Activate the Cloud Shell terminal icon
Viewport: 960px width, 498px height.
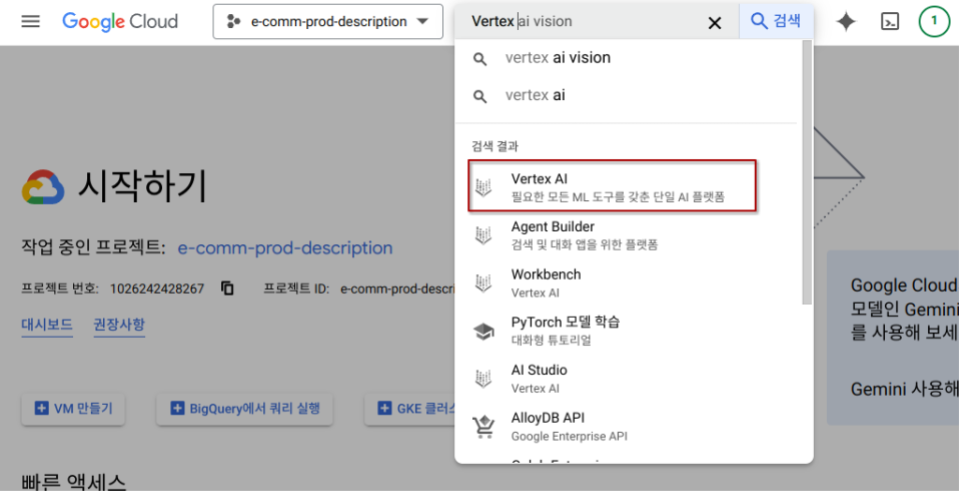coord(890,21)
